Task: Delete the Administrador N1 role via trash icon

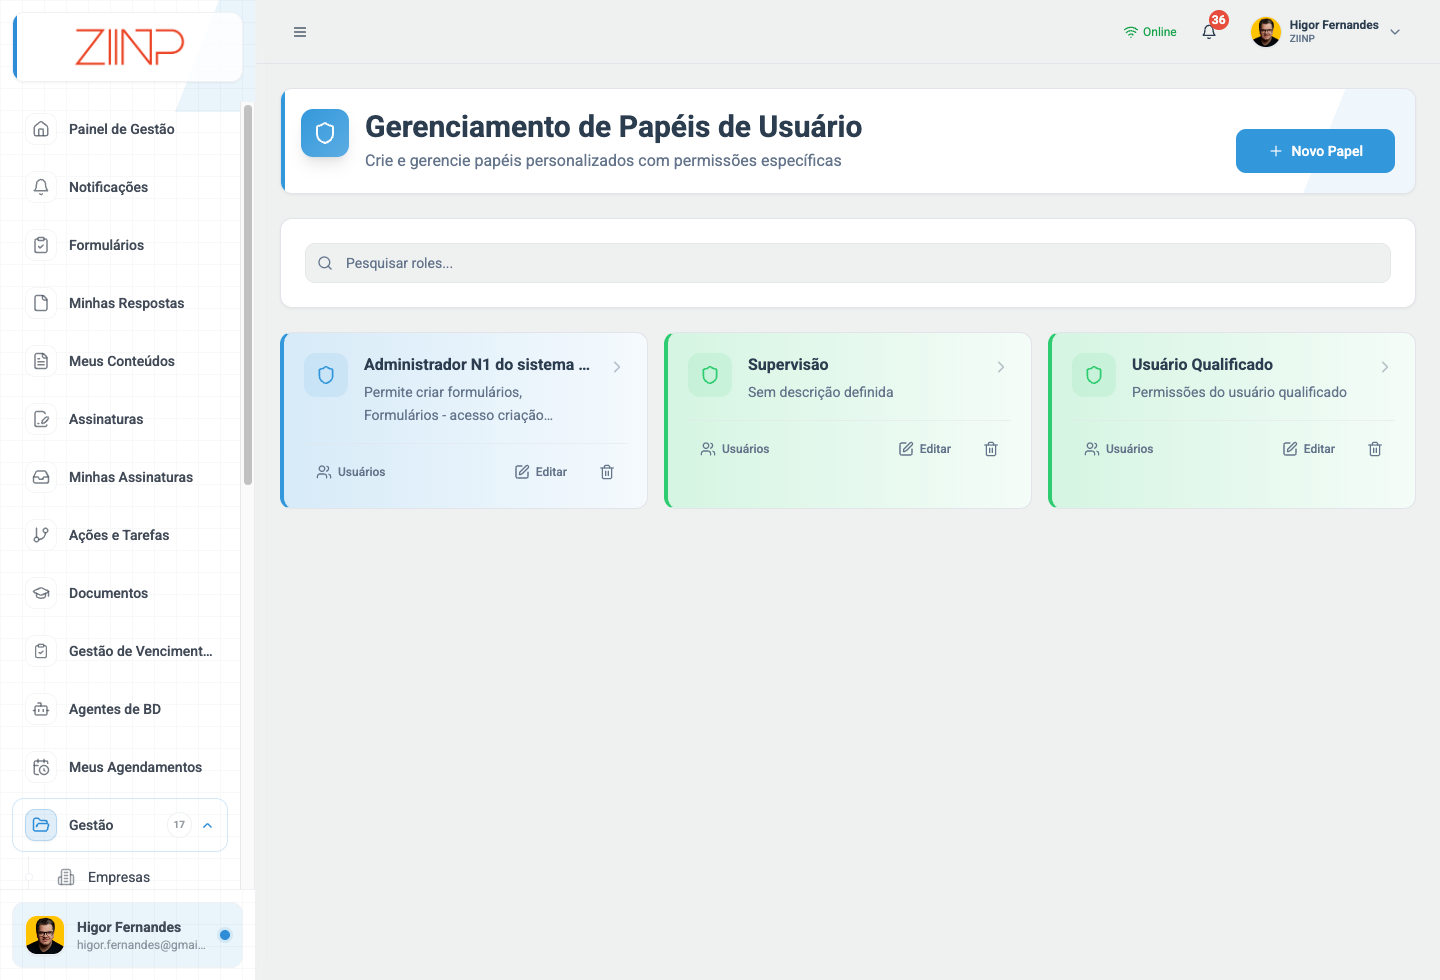Action: (x=607, y=472)
